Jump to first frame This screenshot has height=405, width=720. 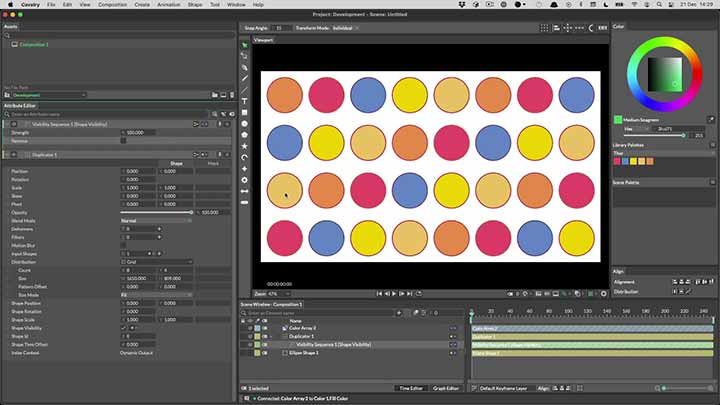click(379, 294)
